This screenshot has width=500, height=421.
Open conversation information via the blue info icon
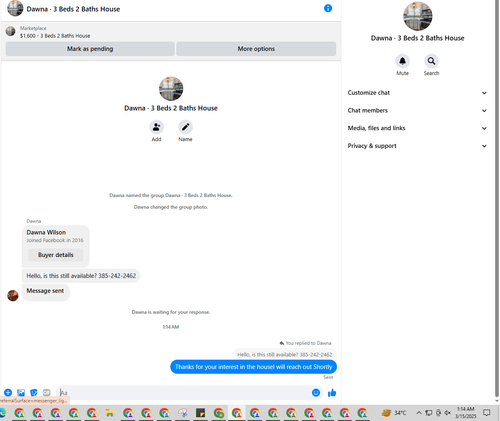click(328, 8)
